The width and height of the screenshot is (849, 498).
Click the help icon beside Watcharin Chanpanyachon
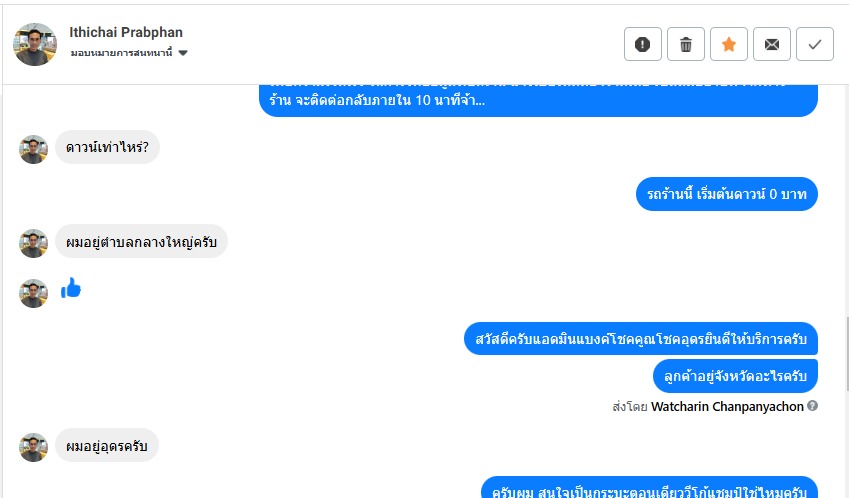tap(812, 405)
